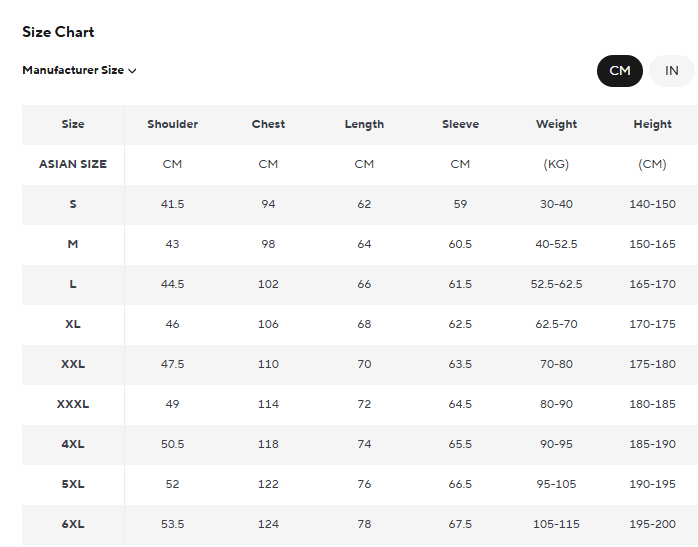Screen dimensions: 698x547
Task: Click weight range 80-90
Action: click(x=556, y=405)
